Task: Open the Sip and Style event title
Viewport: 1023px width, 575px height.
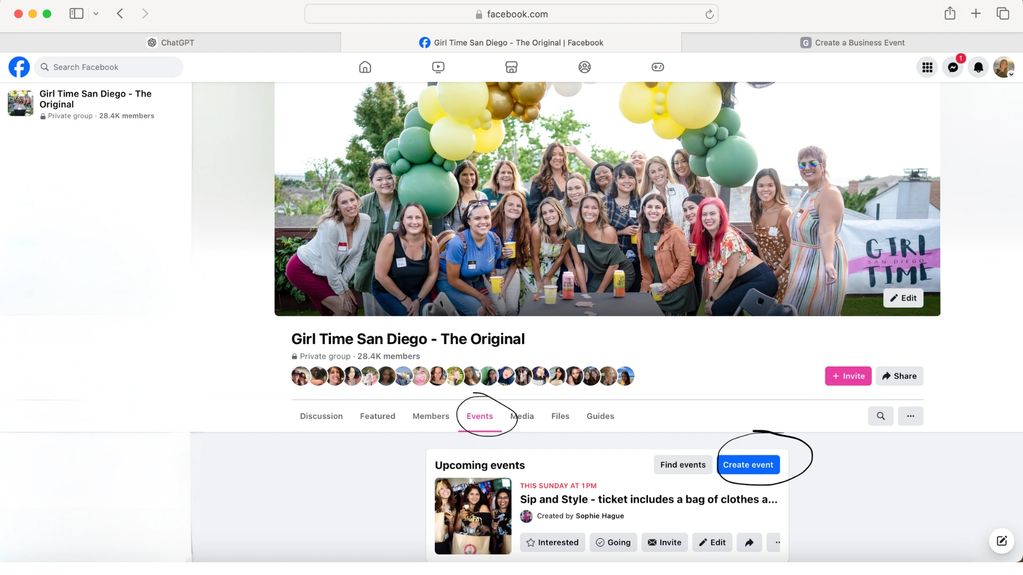Action: coord(649,499)
